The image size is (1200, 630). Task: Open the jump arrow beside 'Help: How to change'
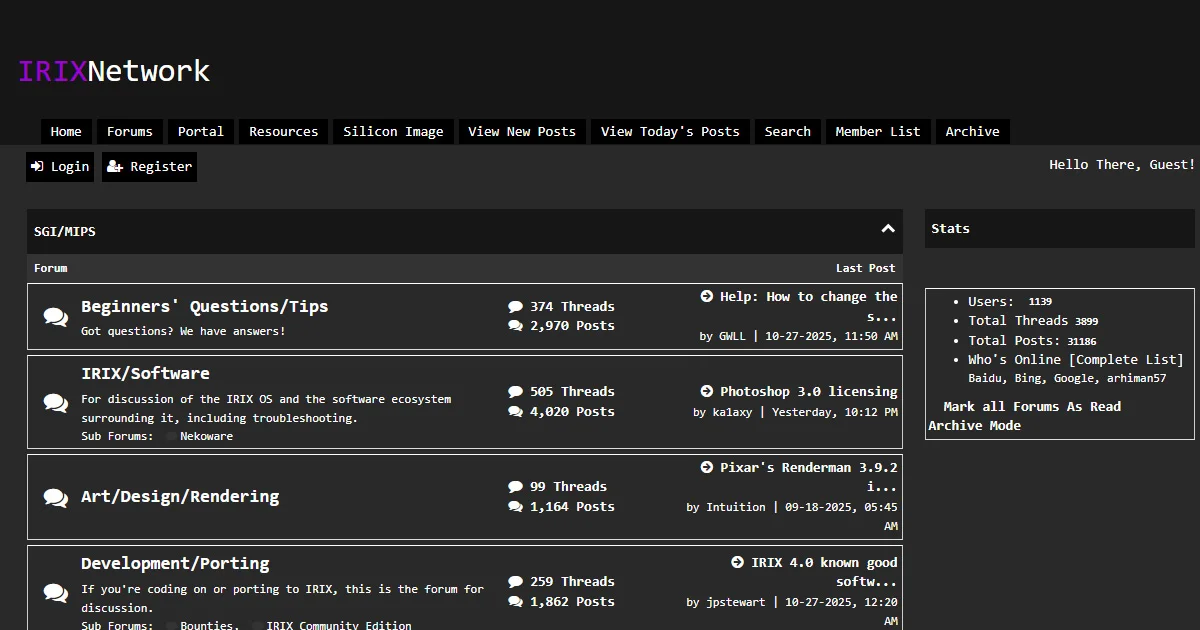[x=705, y=296]
